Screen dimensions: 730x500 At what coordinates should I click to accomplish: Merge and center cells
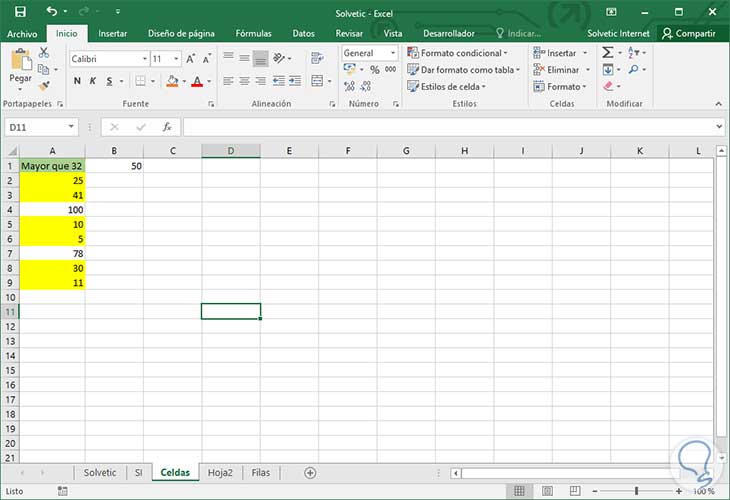(317, 81)
